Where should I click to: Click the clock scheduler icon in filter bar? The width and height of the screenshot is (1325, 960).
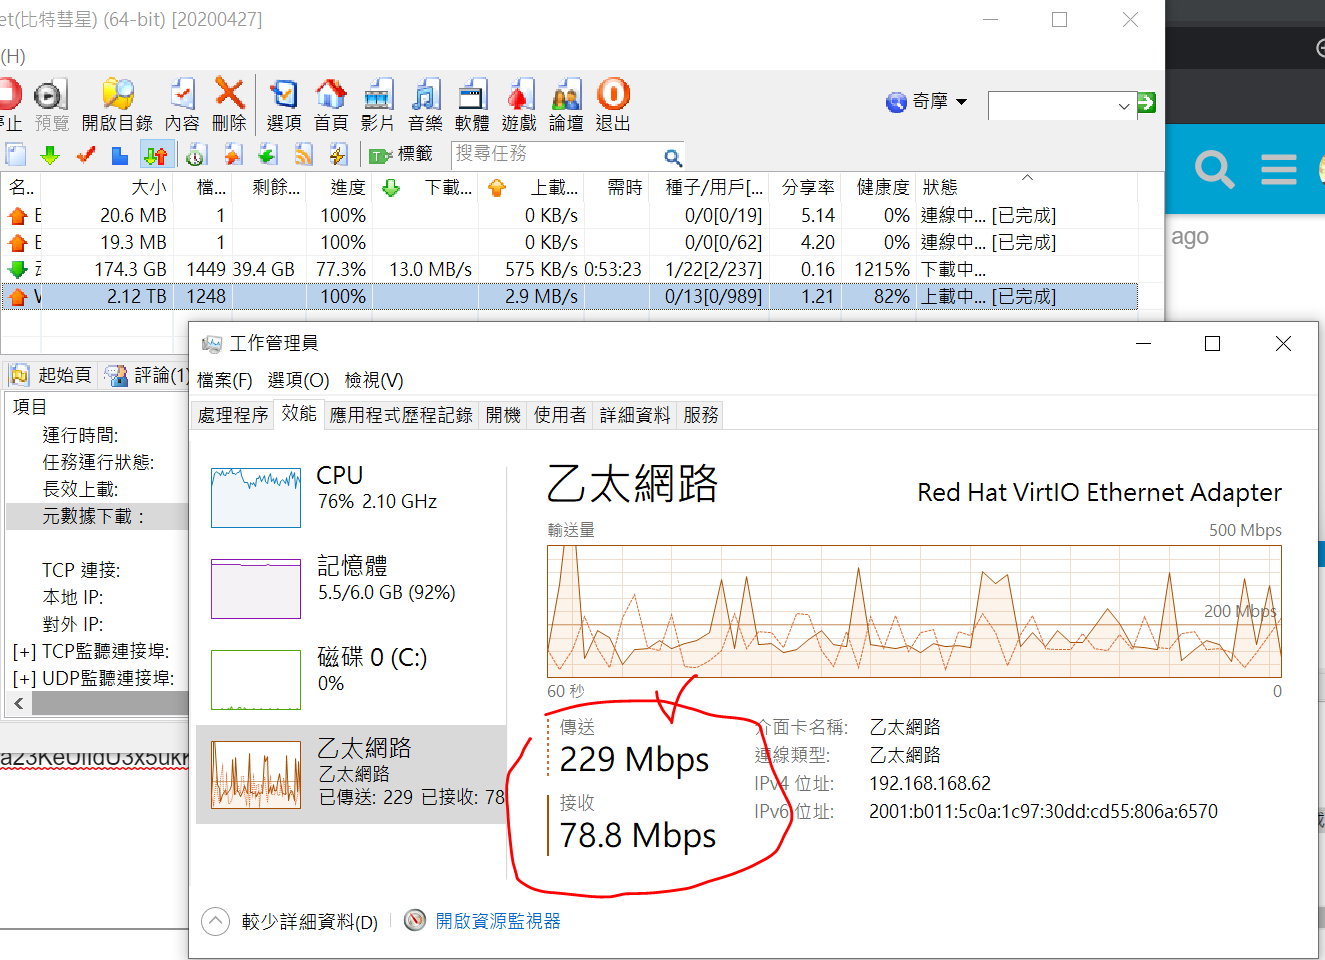[196, 154]
